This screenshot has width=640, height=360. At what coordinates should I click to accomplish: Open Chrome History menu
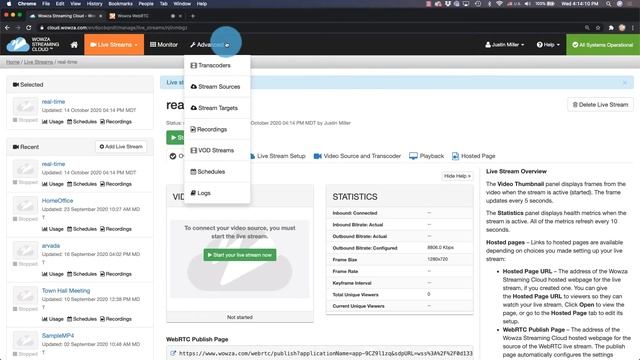click(x=94, y=4)
